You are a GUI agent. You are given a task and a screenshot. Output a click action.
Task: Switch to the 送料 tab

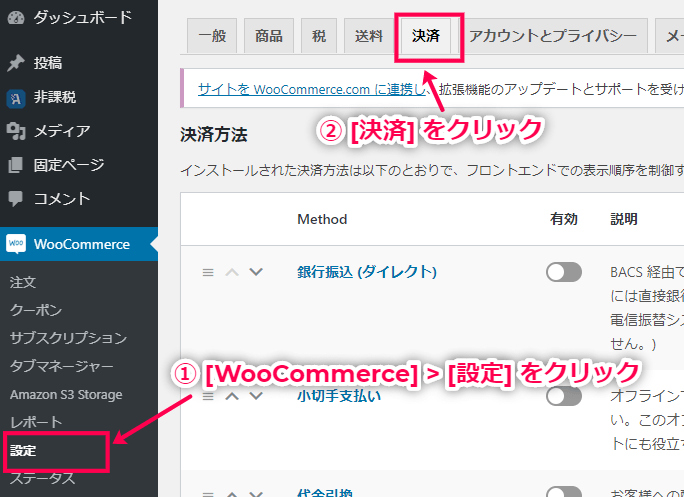click(x=369, y=36)
